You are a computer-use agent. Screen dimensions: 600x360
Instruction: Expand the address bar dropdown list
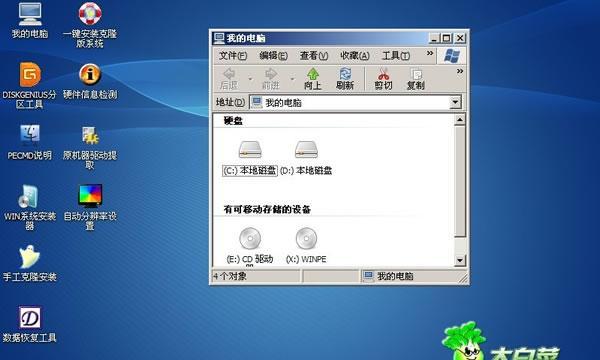[455, 102]
